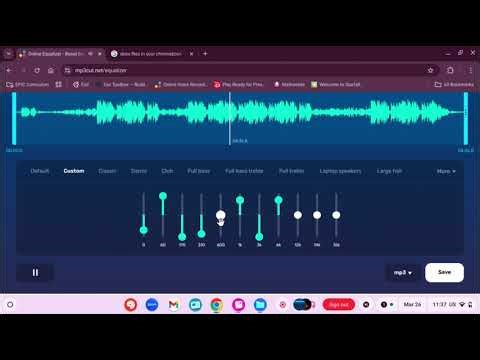Open the All Bookmarks folder
480x360 pixels.
pyautogui.click(x=454, y=85)
